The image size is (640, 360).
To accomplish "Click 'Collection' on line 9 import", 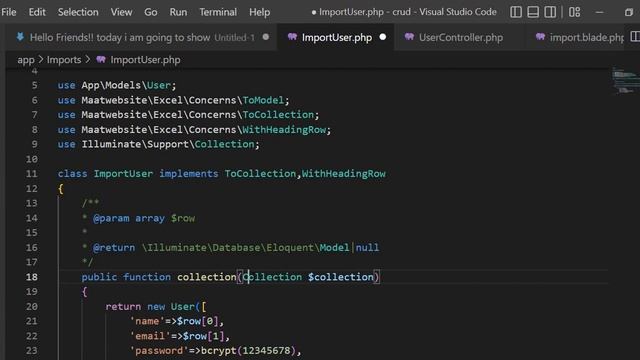I will coord(224,144).
